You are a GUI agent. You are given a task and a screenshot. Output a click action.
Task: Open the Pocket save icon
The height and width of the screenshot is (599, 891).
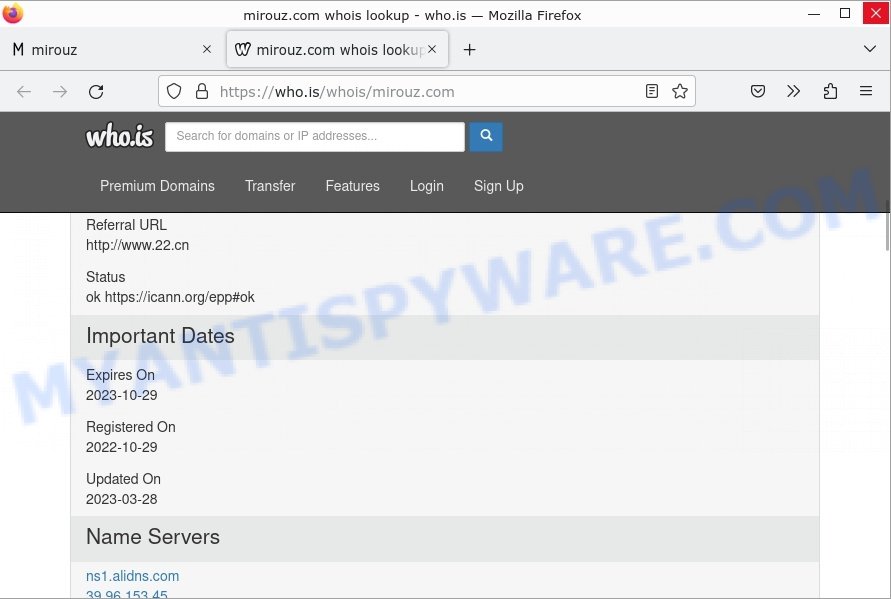757,91
